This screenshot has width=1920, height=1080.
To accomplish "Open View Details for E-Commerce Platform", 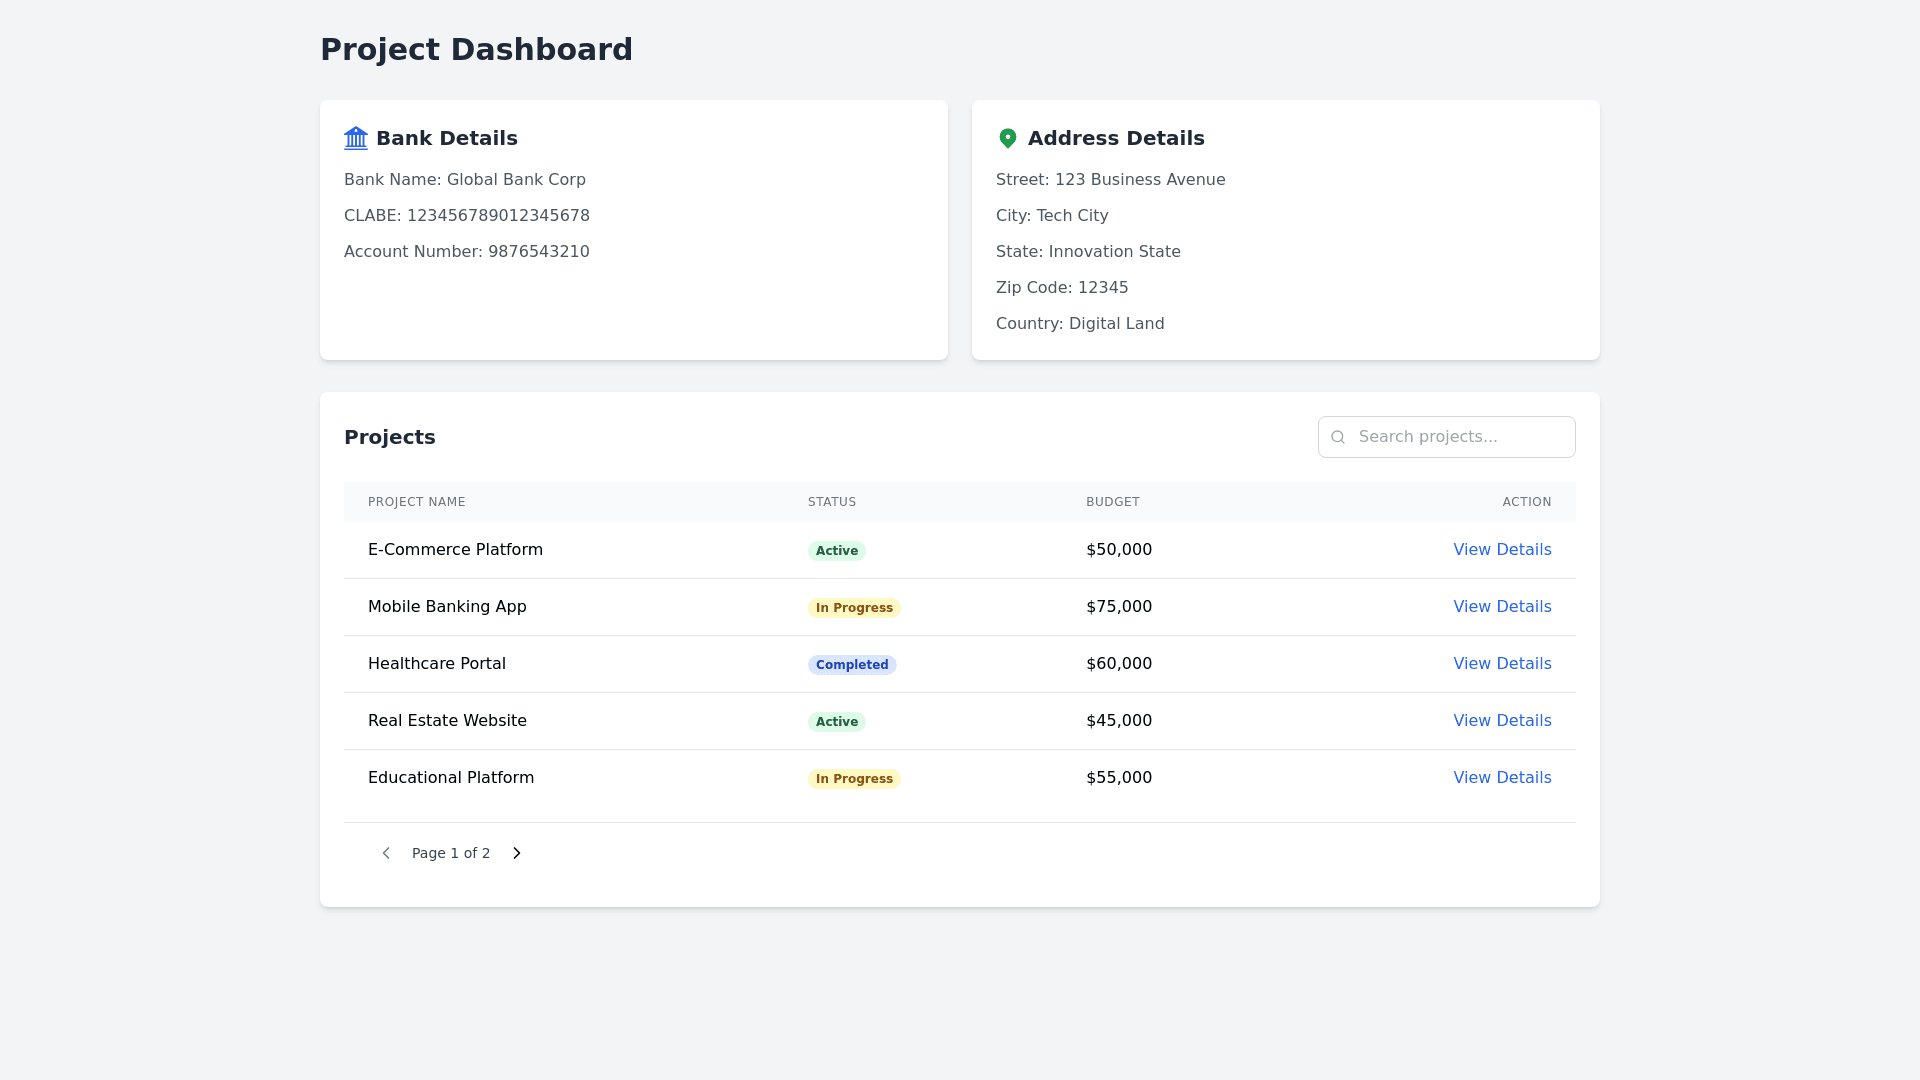I will (1502, 549).
